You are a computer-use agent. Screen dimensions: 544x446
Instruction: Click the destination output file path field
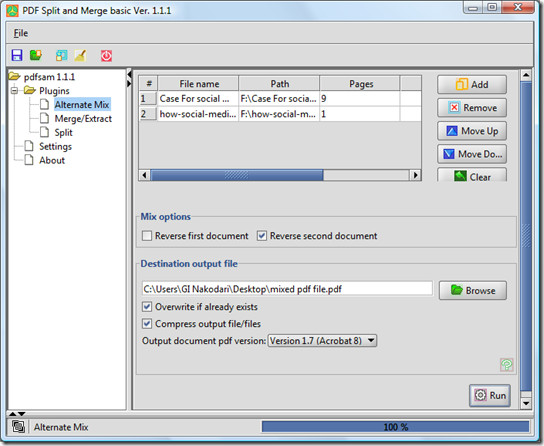coord(287,289)
